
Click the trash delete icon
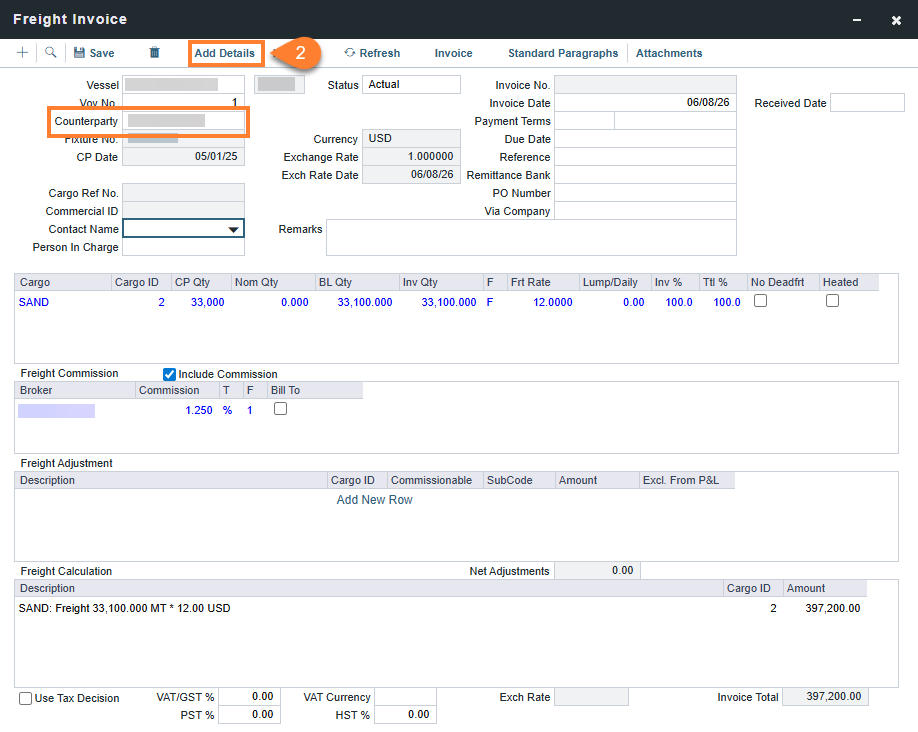[155, 53]
